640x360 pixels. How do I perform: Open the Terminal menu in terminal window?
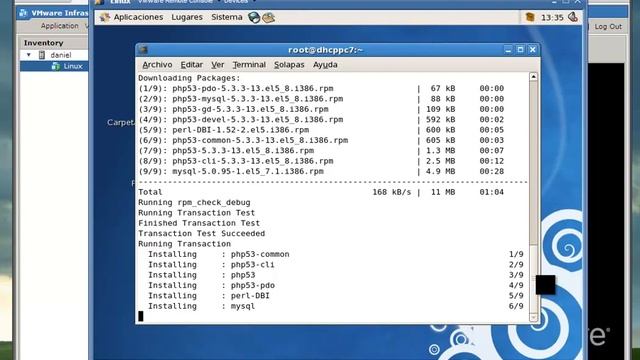coord(249,64)
